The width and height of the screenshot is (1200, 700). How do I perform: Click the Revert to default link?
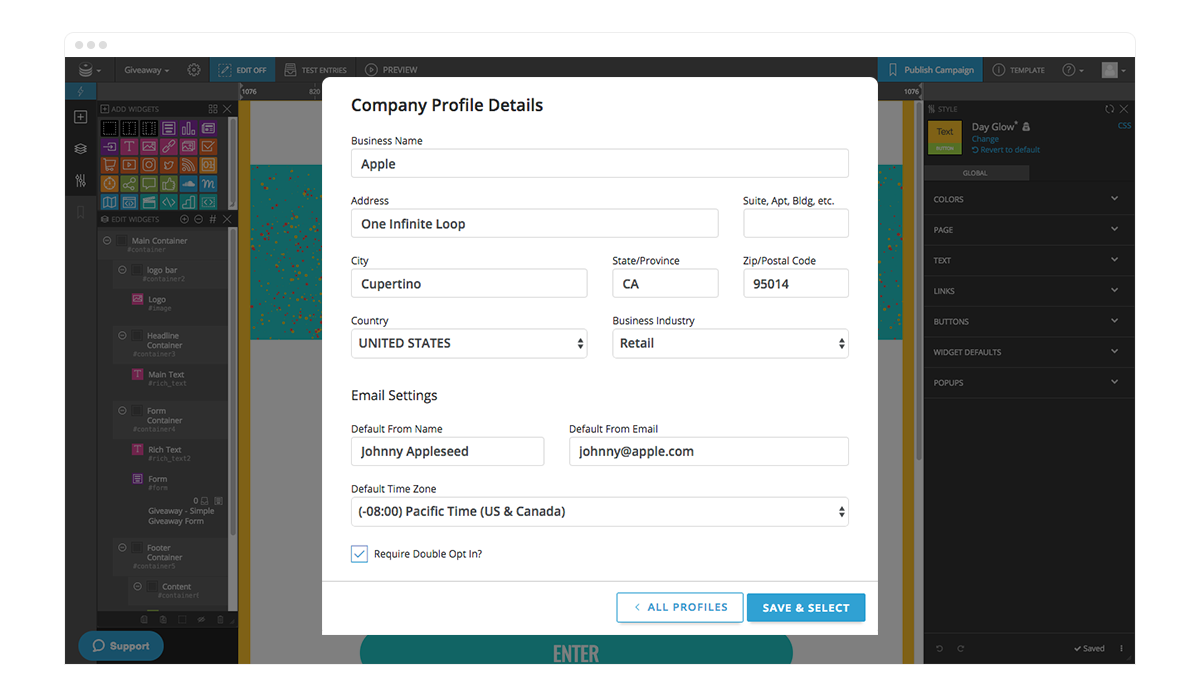point(1005,149)
